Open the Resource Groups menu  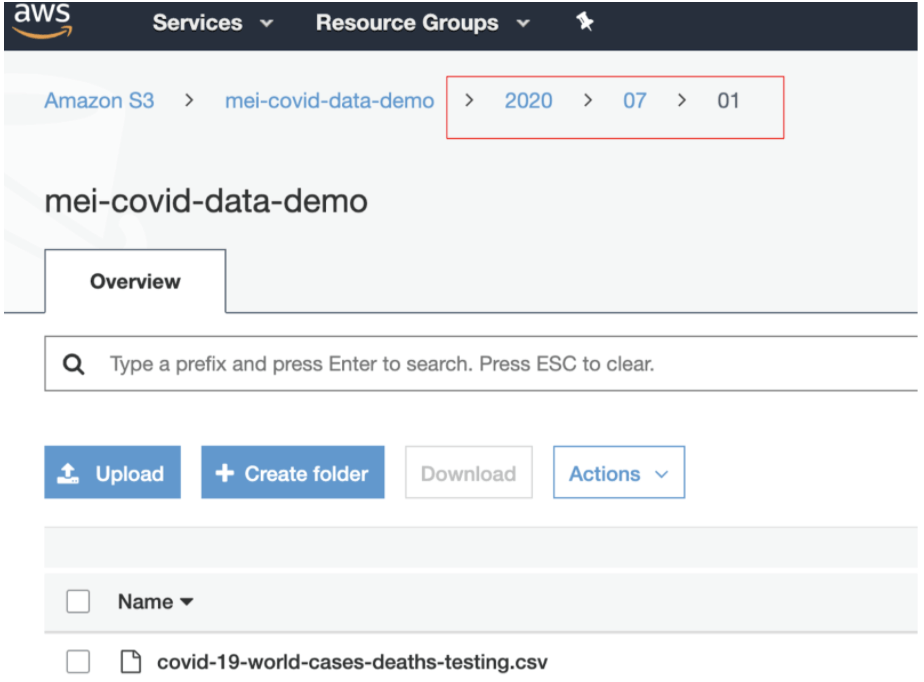pyautogui.click(x=423, y=22)
